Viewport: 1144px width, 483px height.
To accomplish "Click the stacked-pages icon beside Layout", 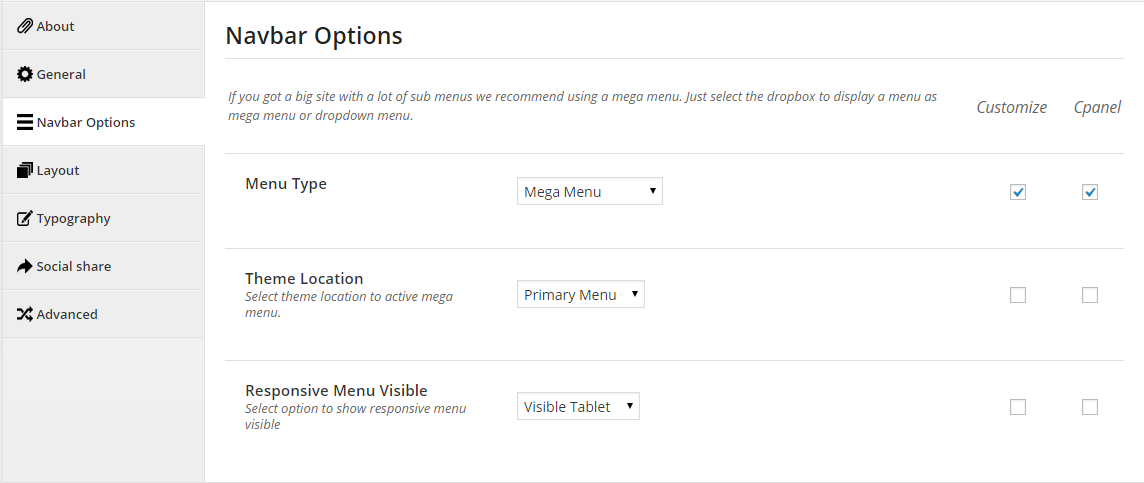I will 25,170.
